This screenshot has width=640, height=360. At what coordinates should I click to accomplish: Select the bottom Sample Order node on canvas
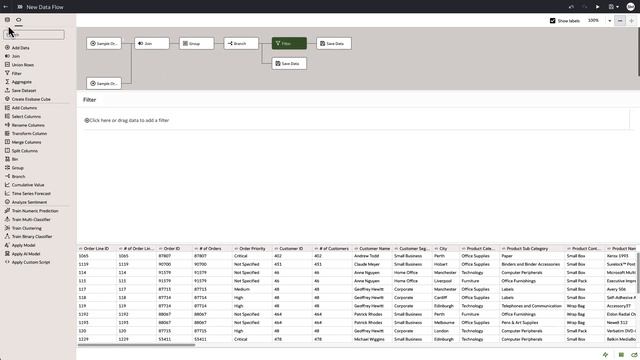click(104, 83)
